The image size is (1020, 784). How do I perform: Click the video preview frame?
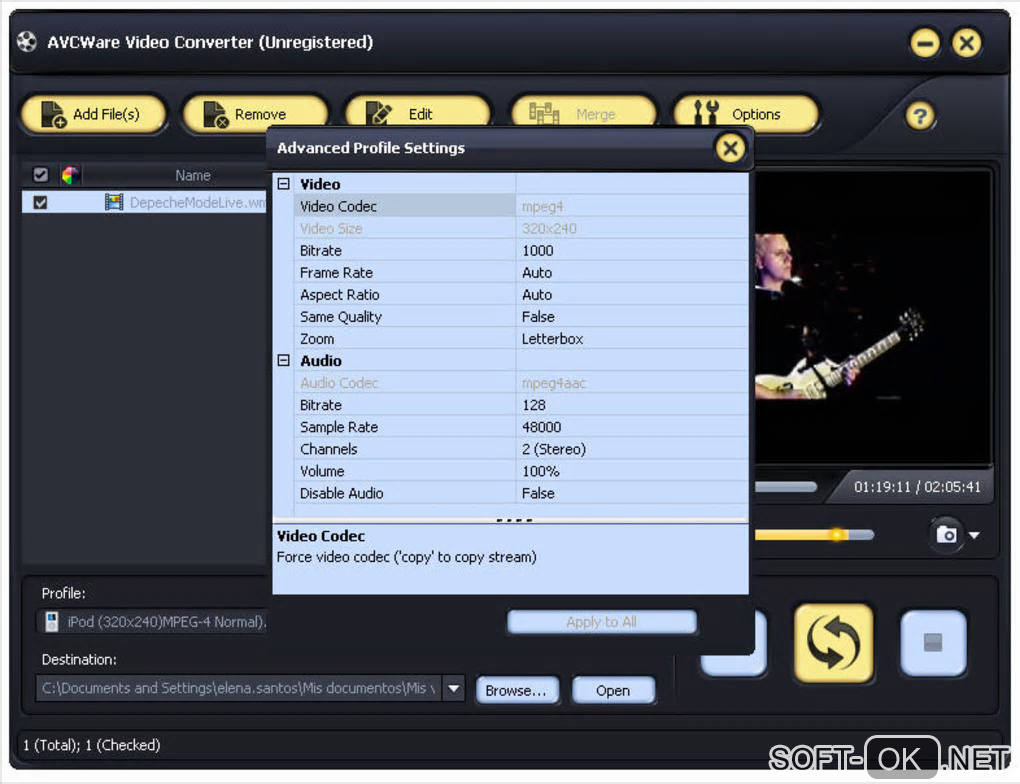coord(872,318)
